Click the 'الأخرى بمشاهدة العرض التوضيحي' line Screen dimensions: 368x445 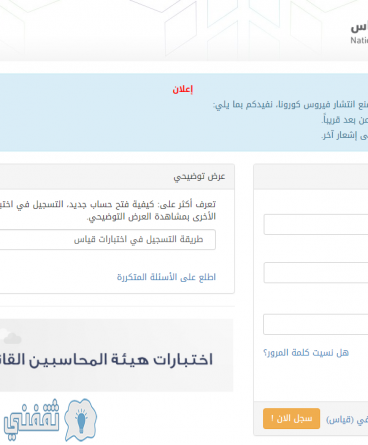coord(151,217)
